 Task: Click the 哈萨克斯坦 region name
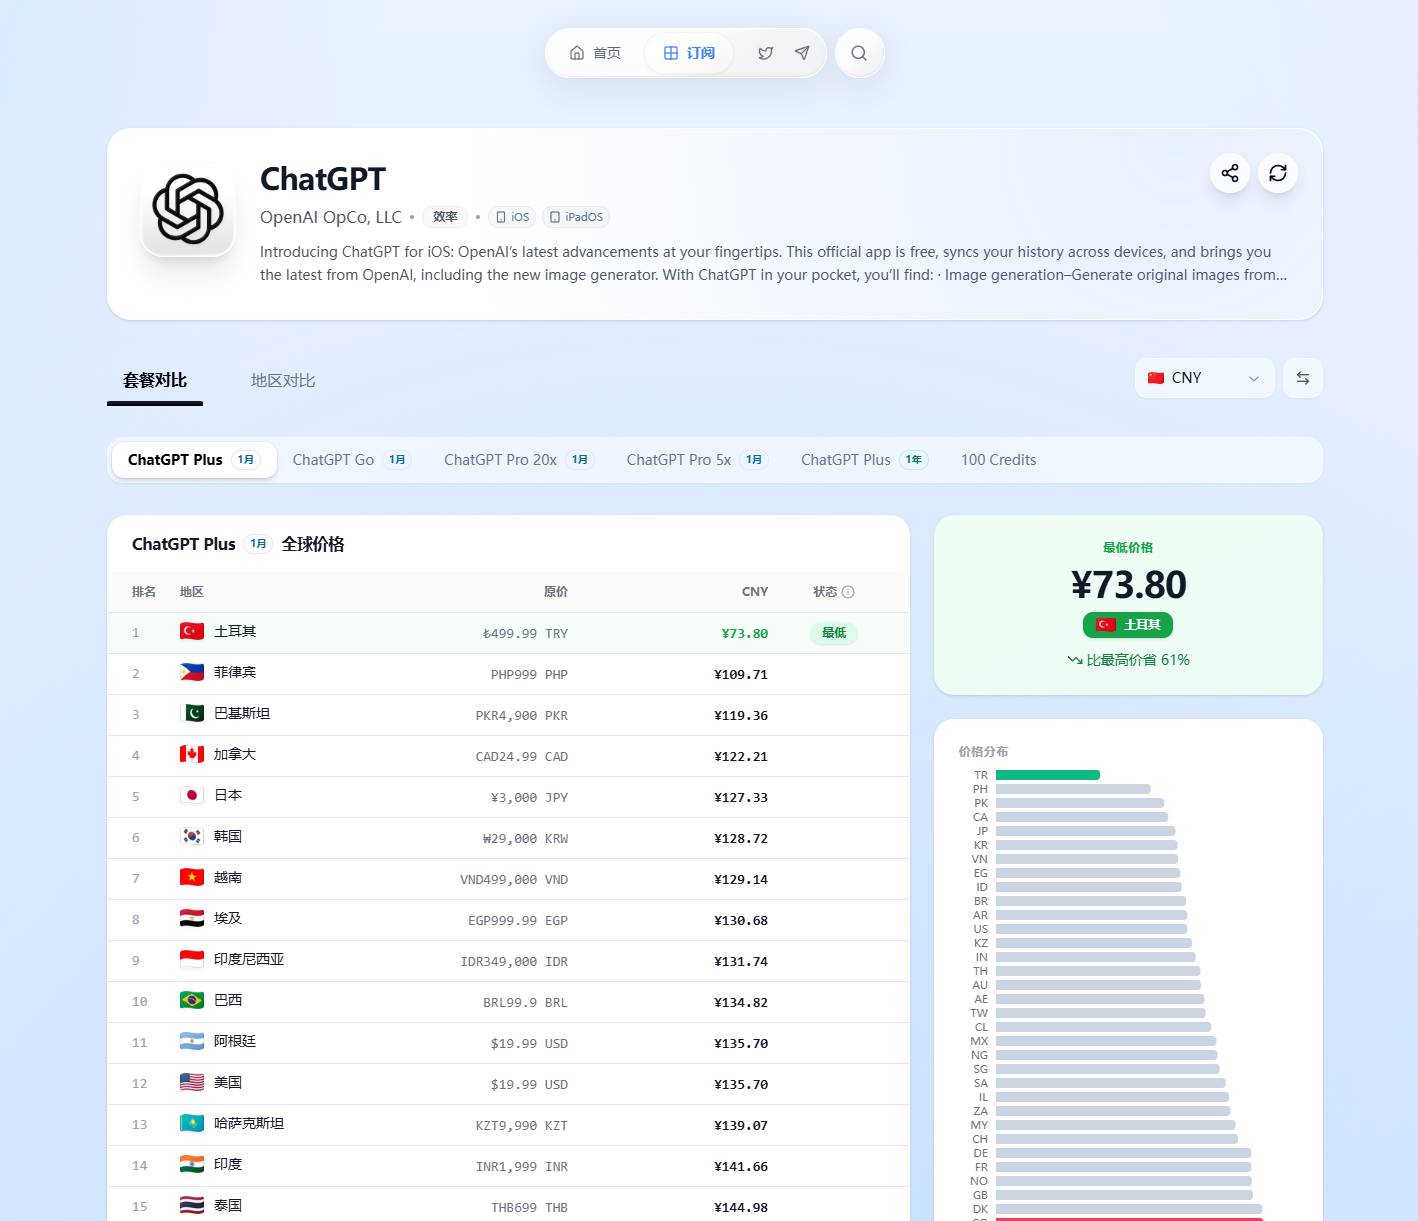[249, 1124]
